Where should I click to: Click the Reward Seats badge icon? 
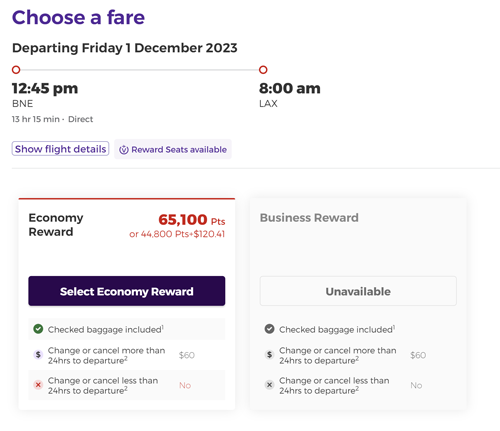tap(124, 150)
